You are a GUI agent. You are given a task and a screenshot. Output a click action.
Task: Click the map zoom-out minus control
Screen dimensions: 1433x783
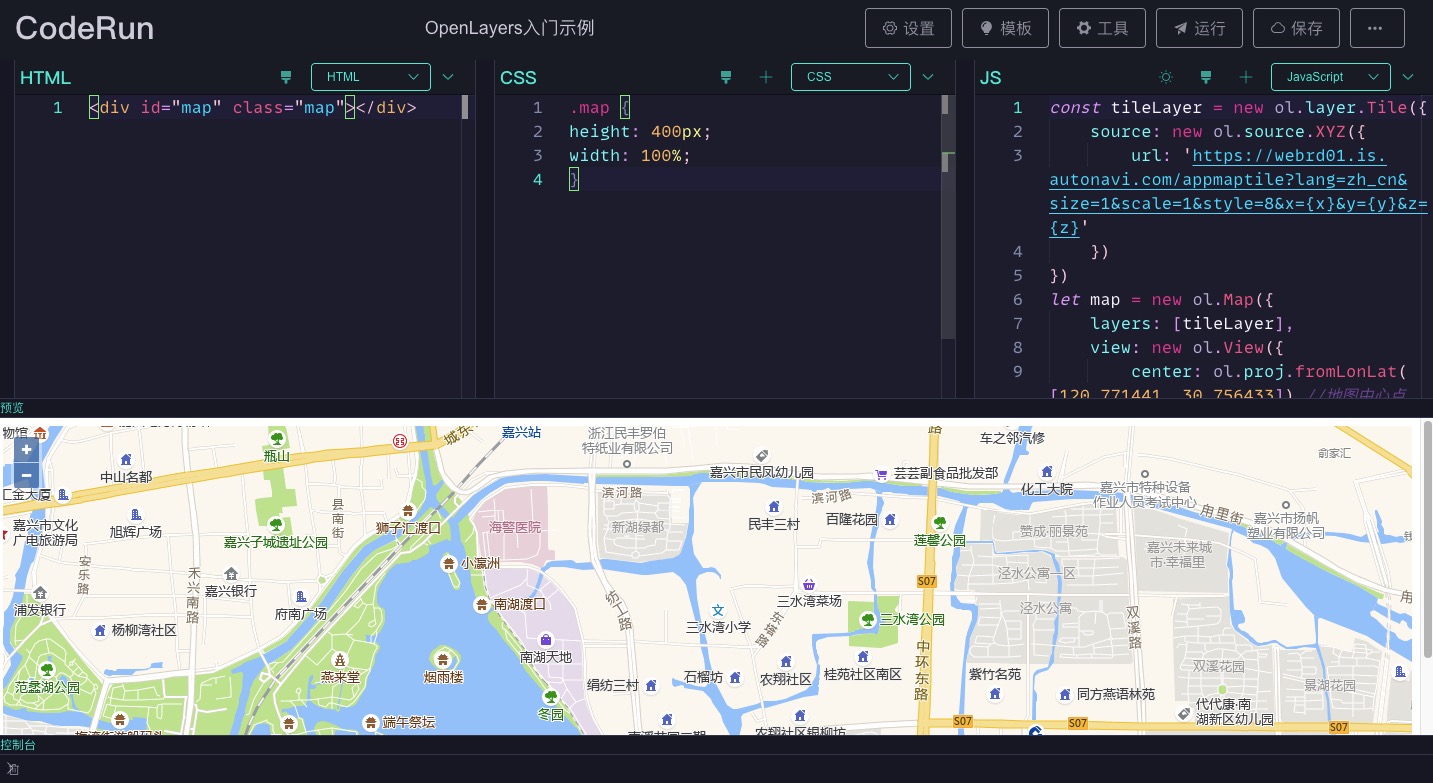coord(26,475)
